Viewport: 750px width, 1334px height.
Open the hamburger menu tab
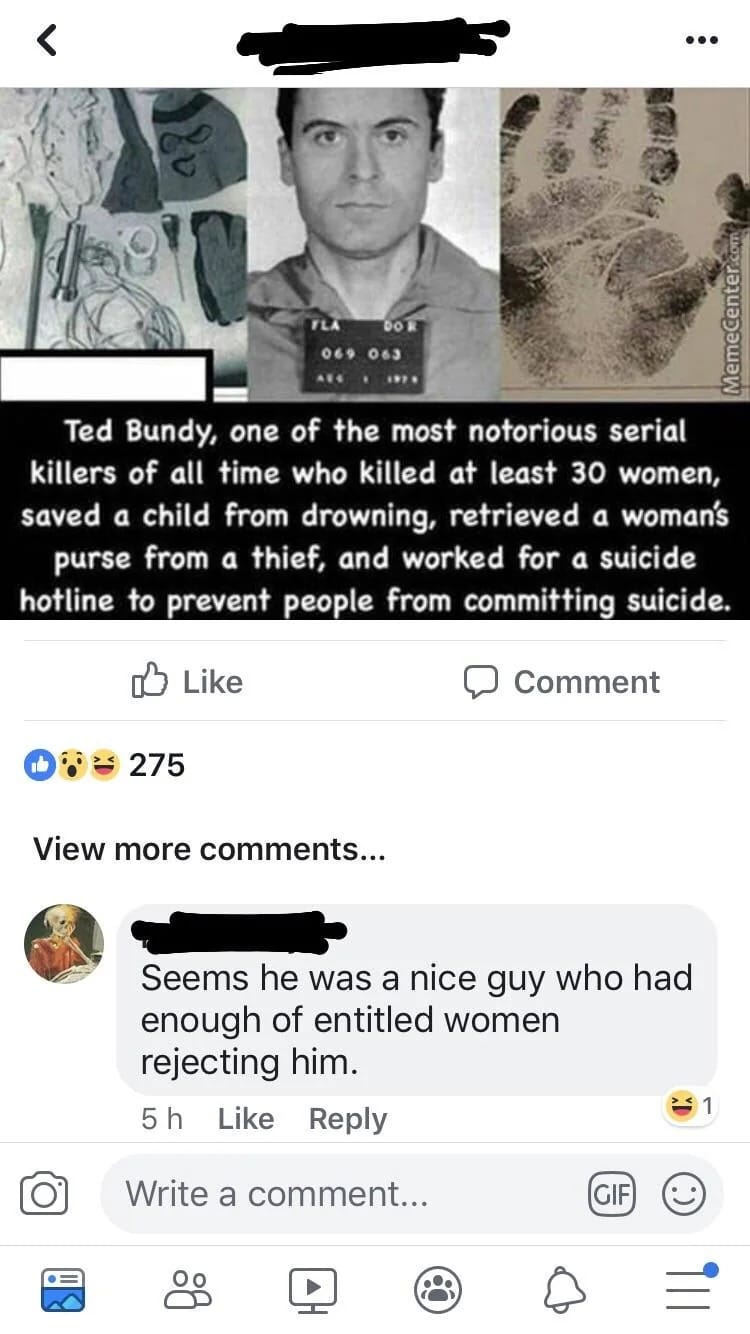[x=689, y=1288]
